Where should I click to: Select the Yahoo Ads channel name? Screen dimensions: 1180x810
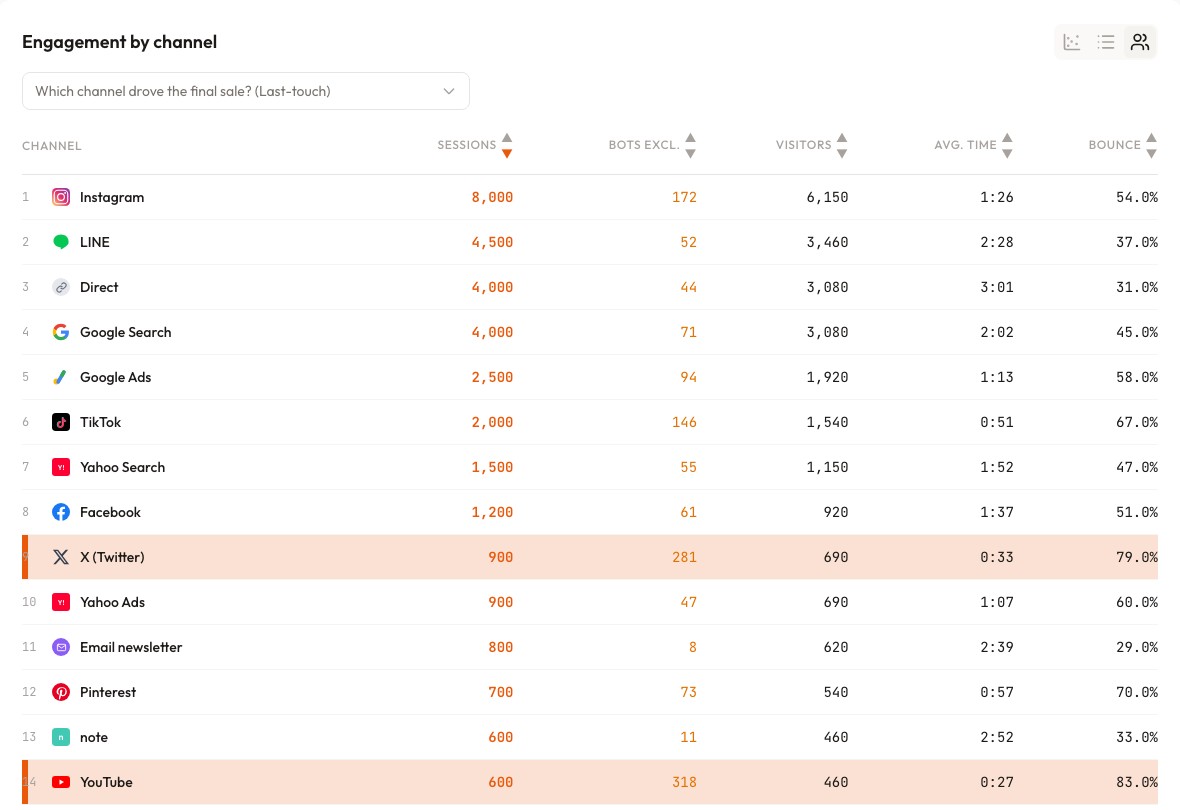pos(113,602)
